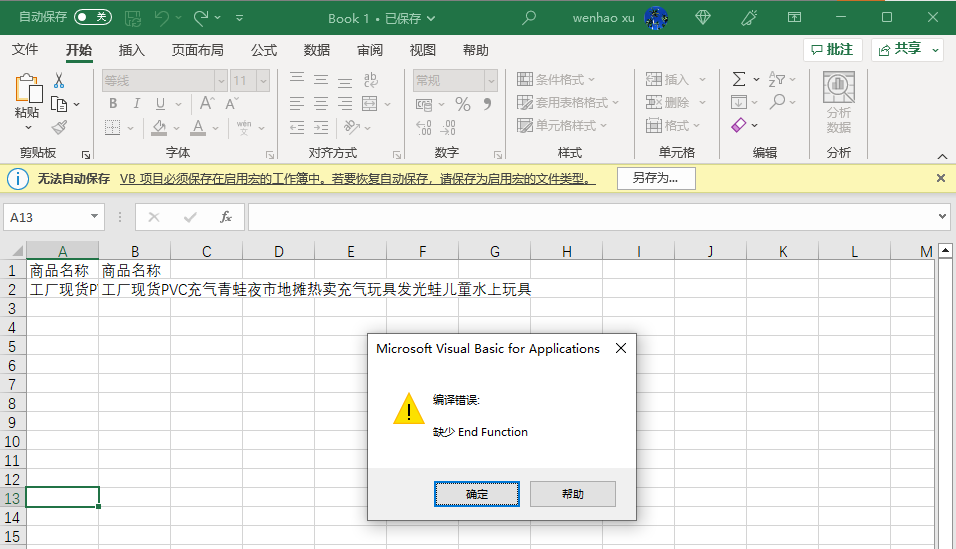Click the Clear eraser icon

[x=738, y=125]
